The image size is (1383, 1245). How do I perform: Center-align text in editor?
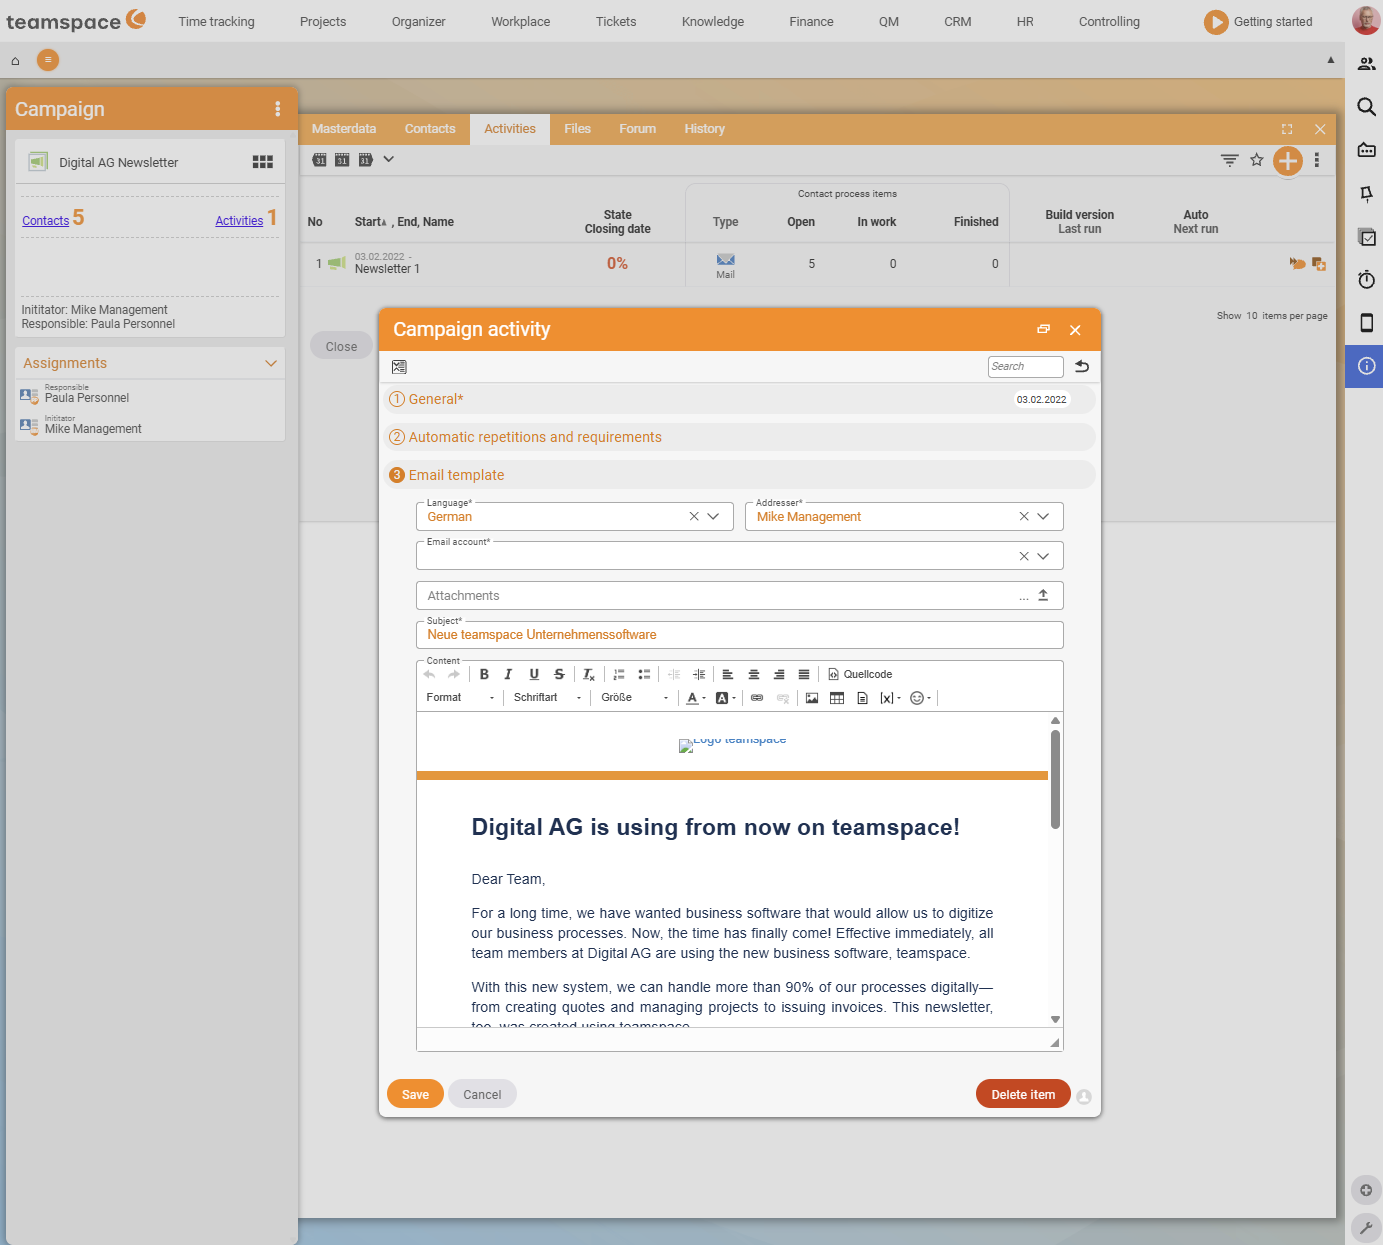click(754, 674)
